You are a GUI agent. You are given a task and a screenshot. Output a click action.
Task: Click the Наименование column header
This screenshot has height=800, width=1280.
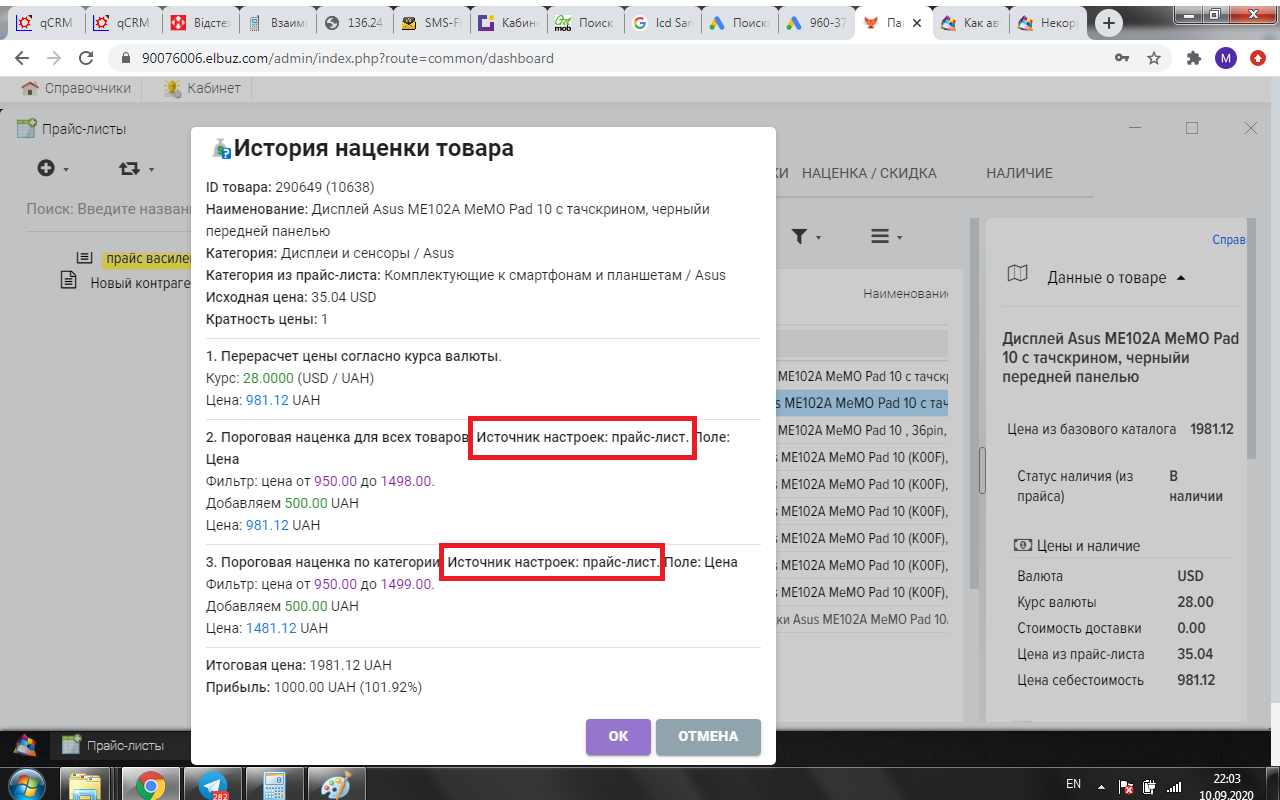coord(906,294)
